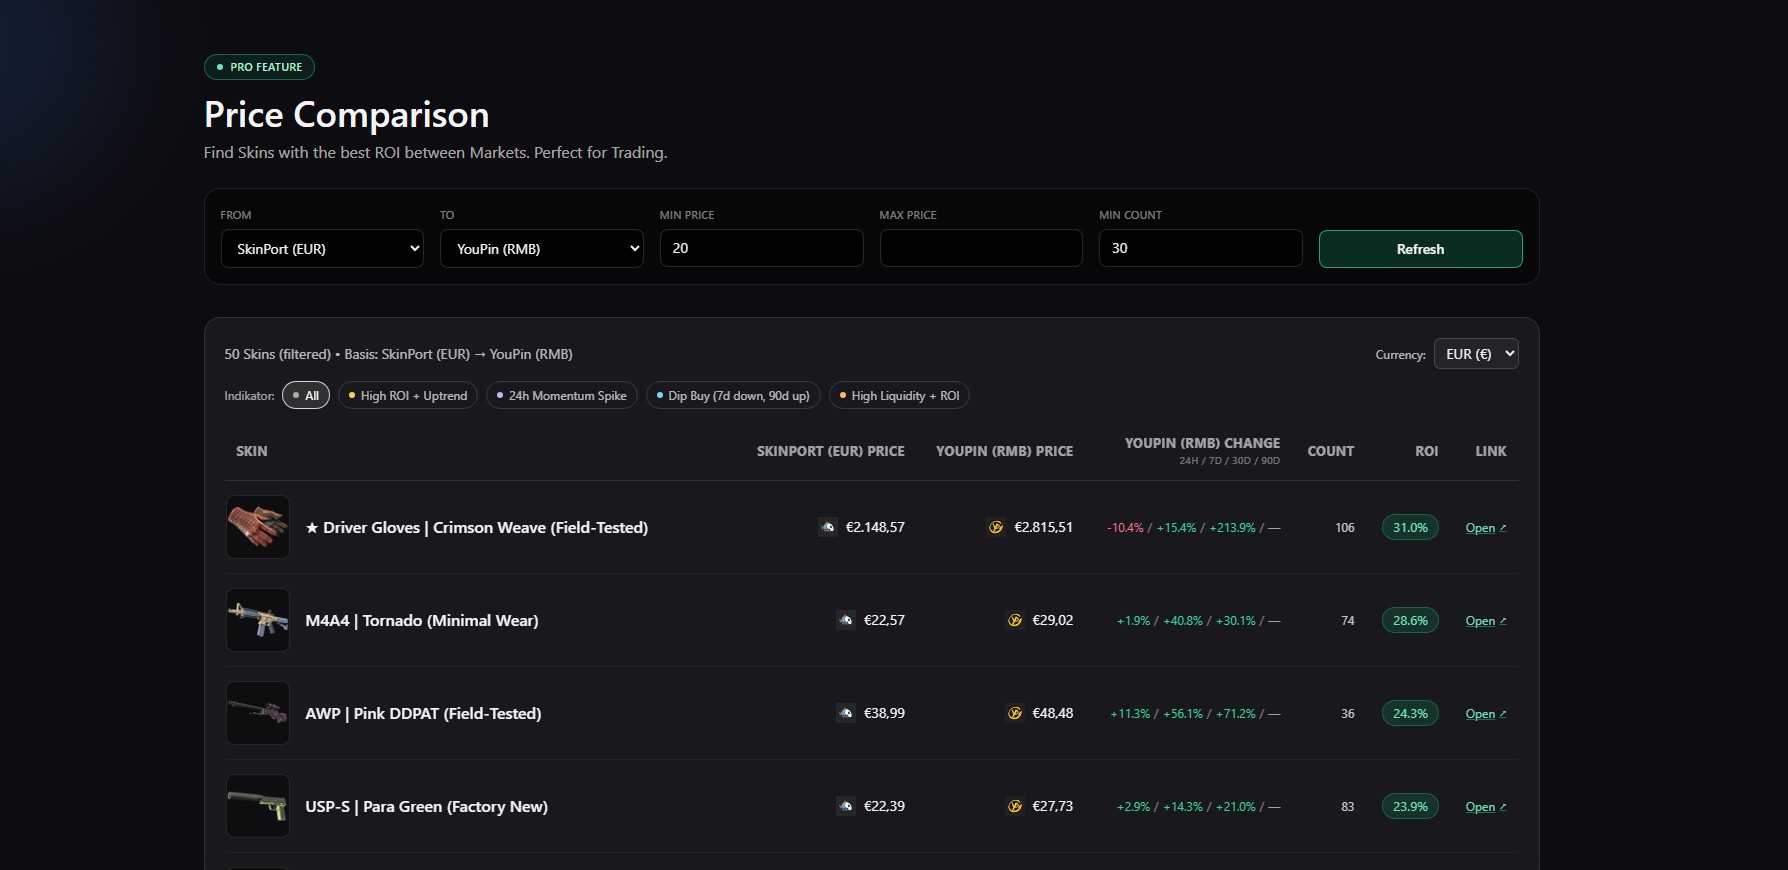This screenshot has height=870, width=1788.
Task: Click the M4A4 Tornado skin image
Action: [258, 620]
